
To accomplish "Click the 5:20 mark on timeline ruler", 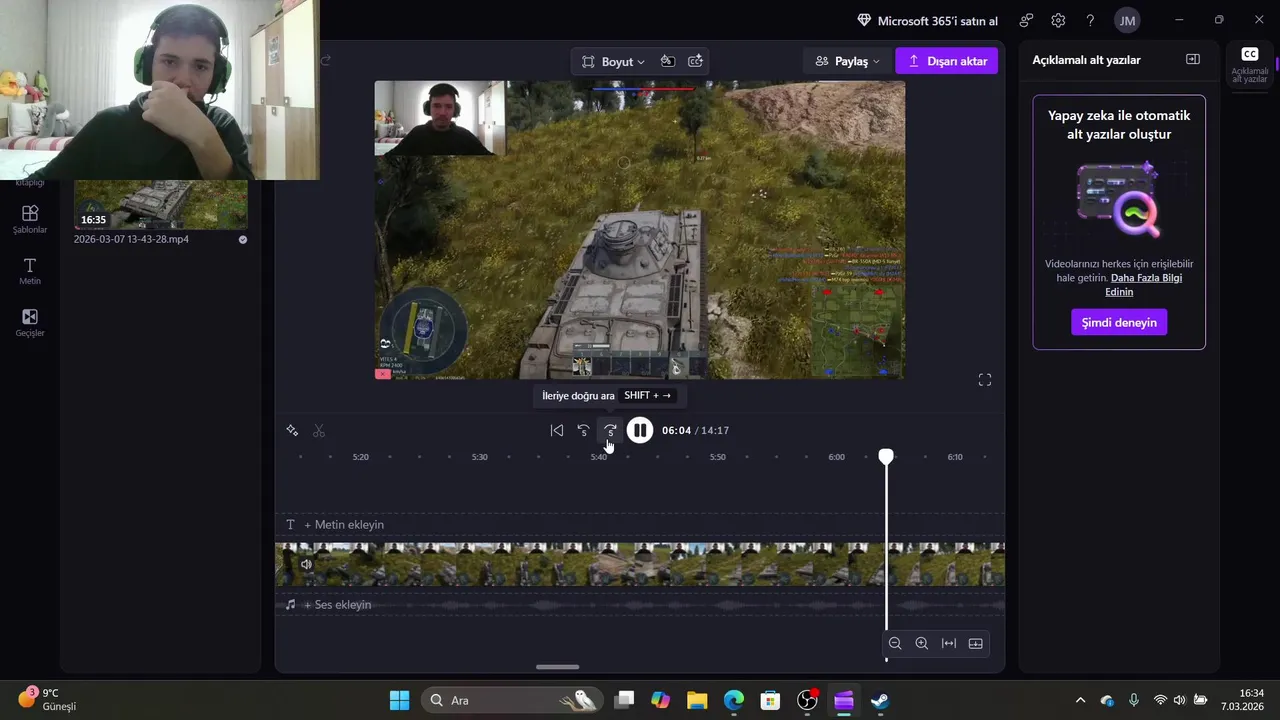I will (360, 457).
